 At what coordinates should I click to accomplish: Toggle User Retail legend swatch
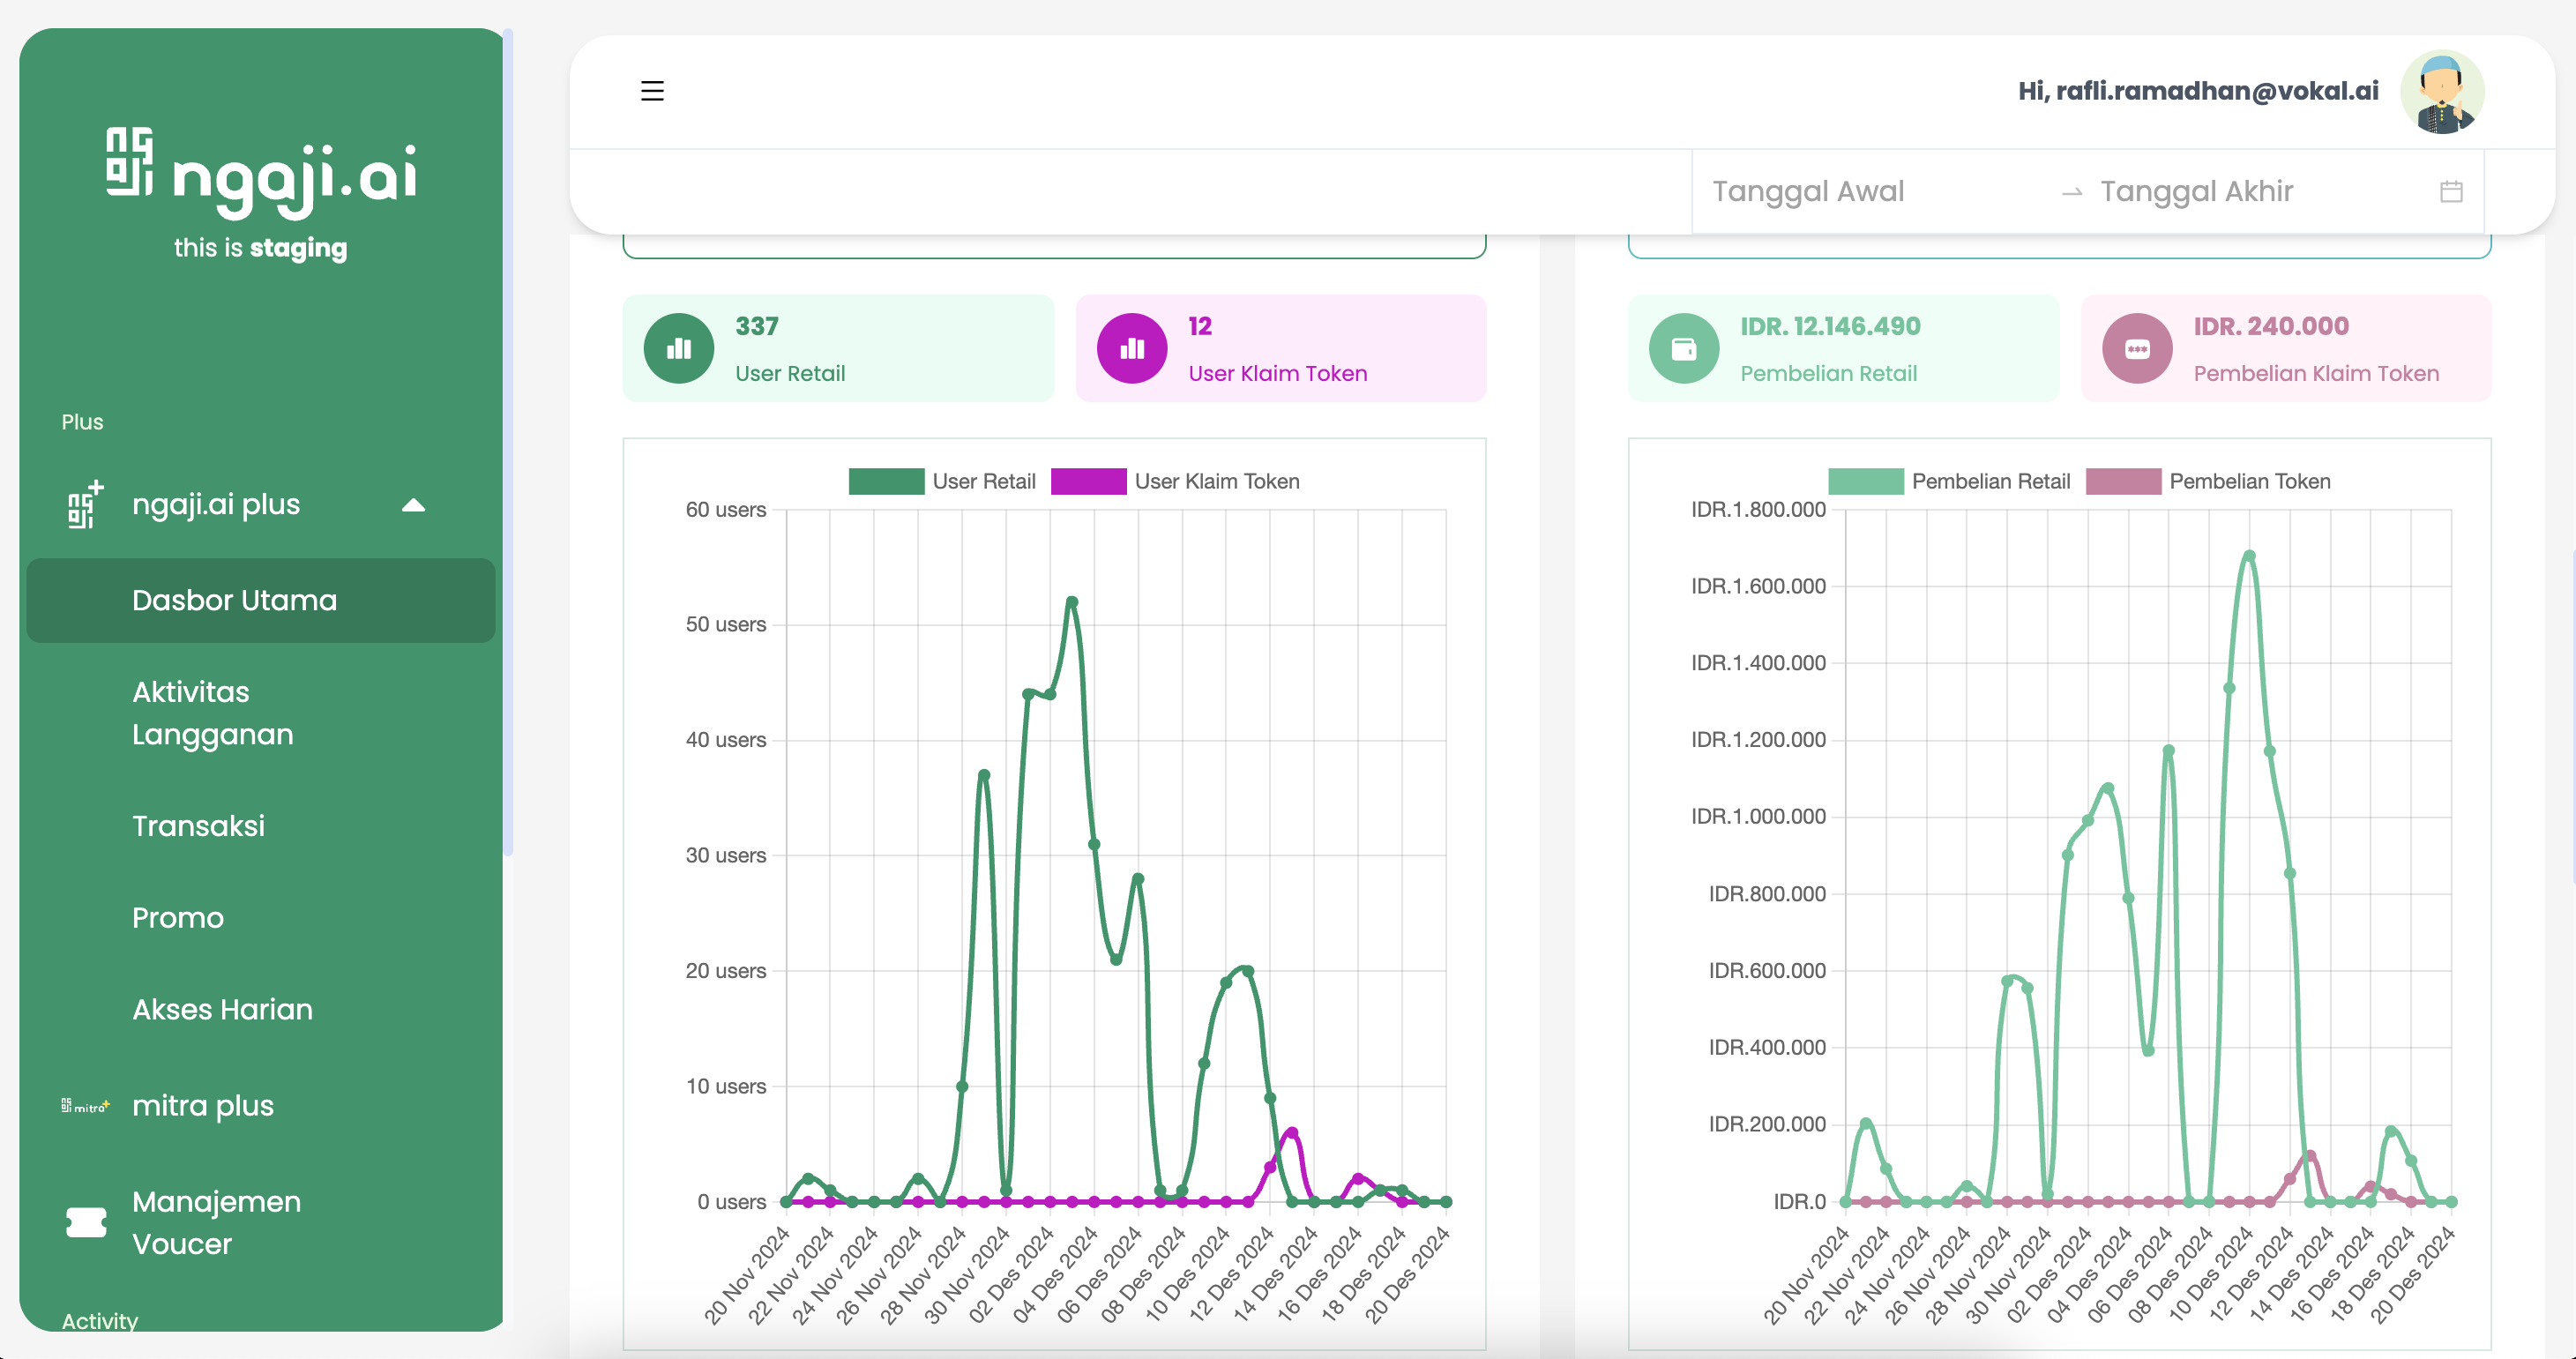[x=886, y=481]
